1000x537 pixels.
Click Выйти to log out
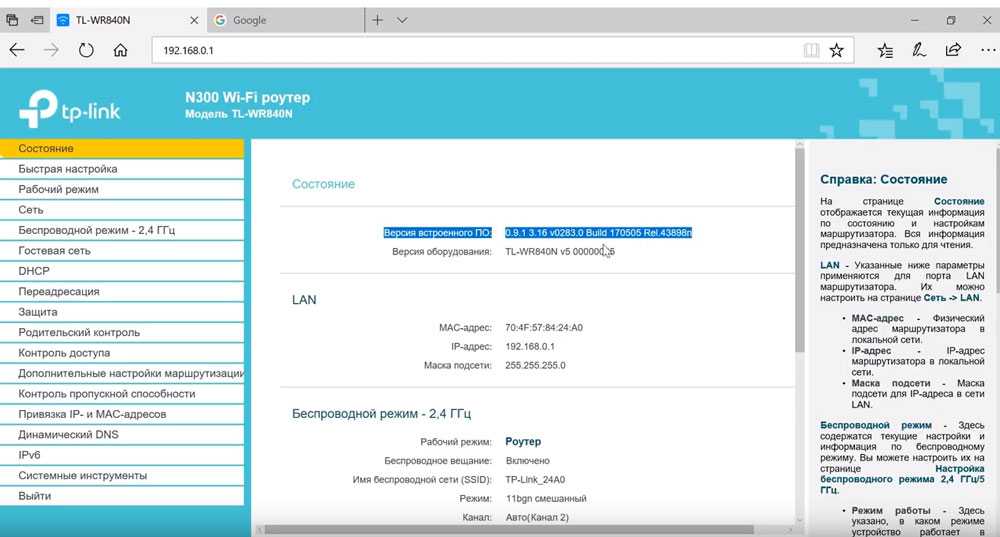[34, 496]
